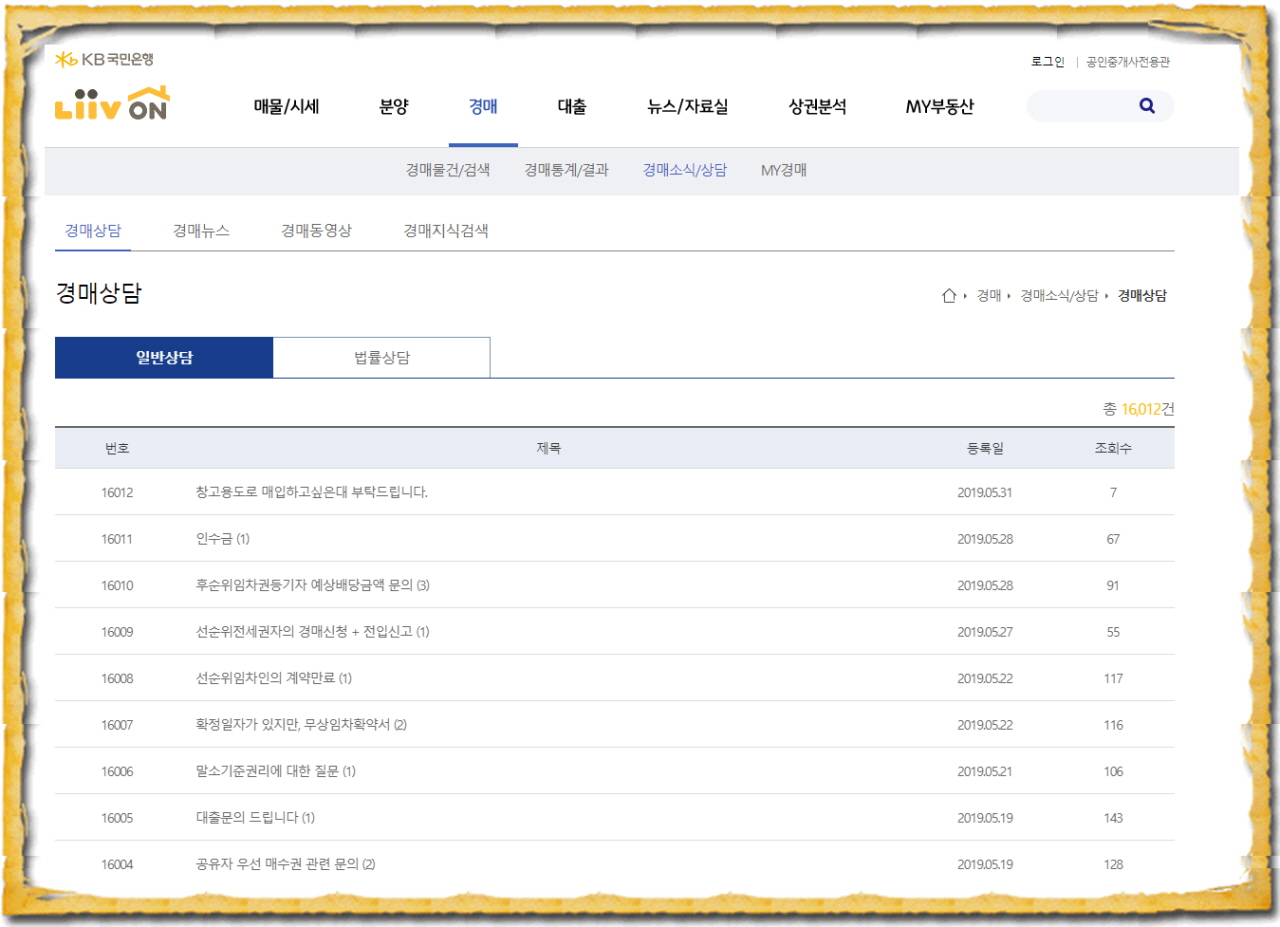Open post 창고용도로 매입하고싶은대 부탁드립니다.

tap(312, 492)
